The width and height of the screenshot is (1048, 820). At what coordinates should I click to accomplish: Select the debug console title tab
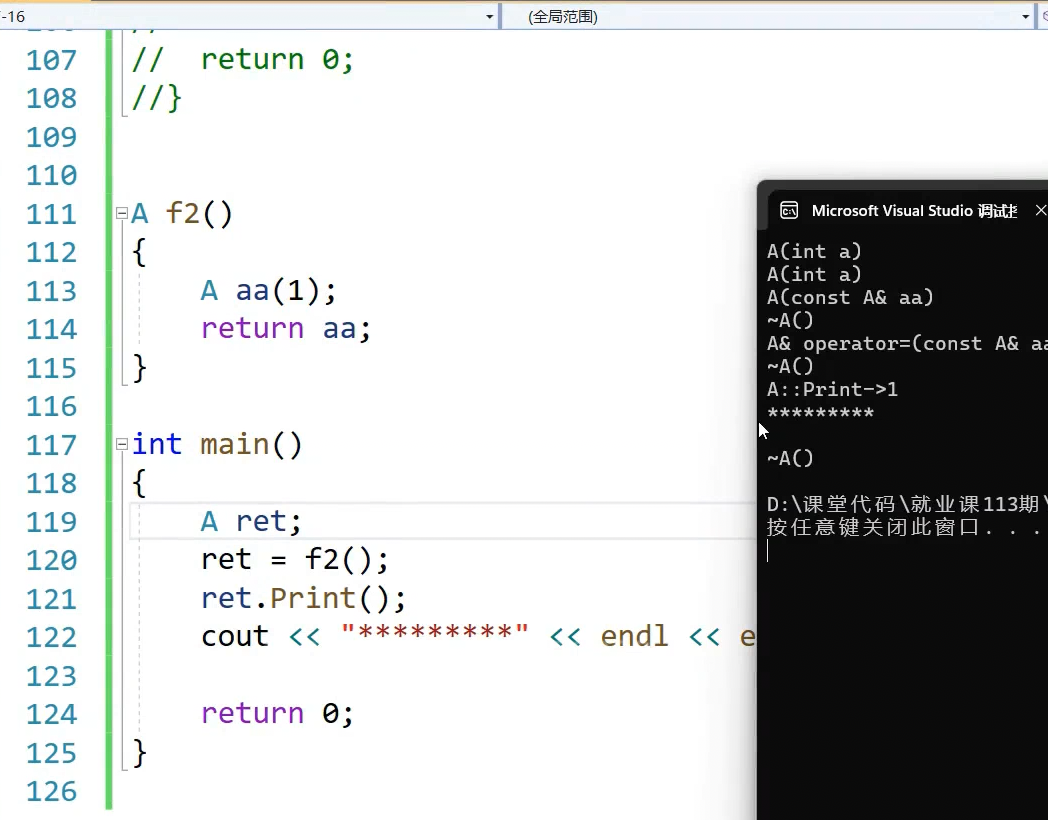[914, 211]
